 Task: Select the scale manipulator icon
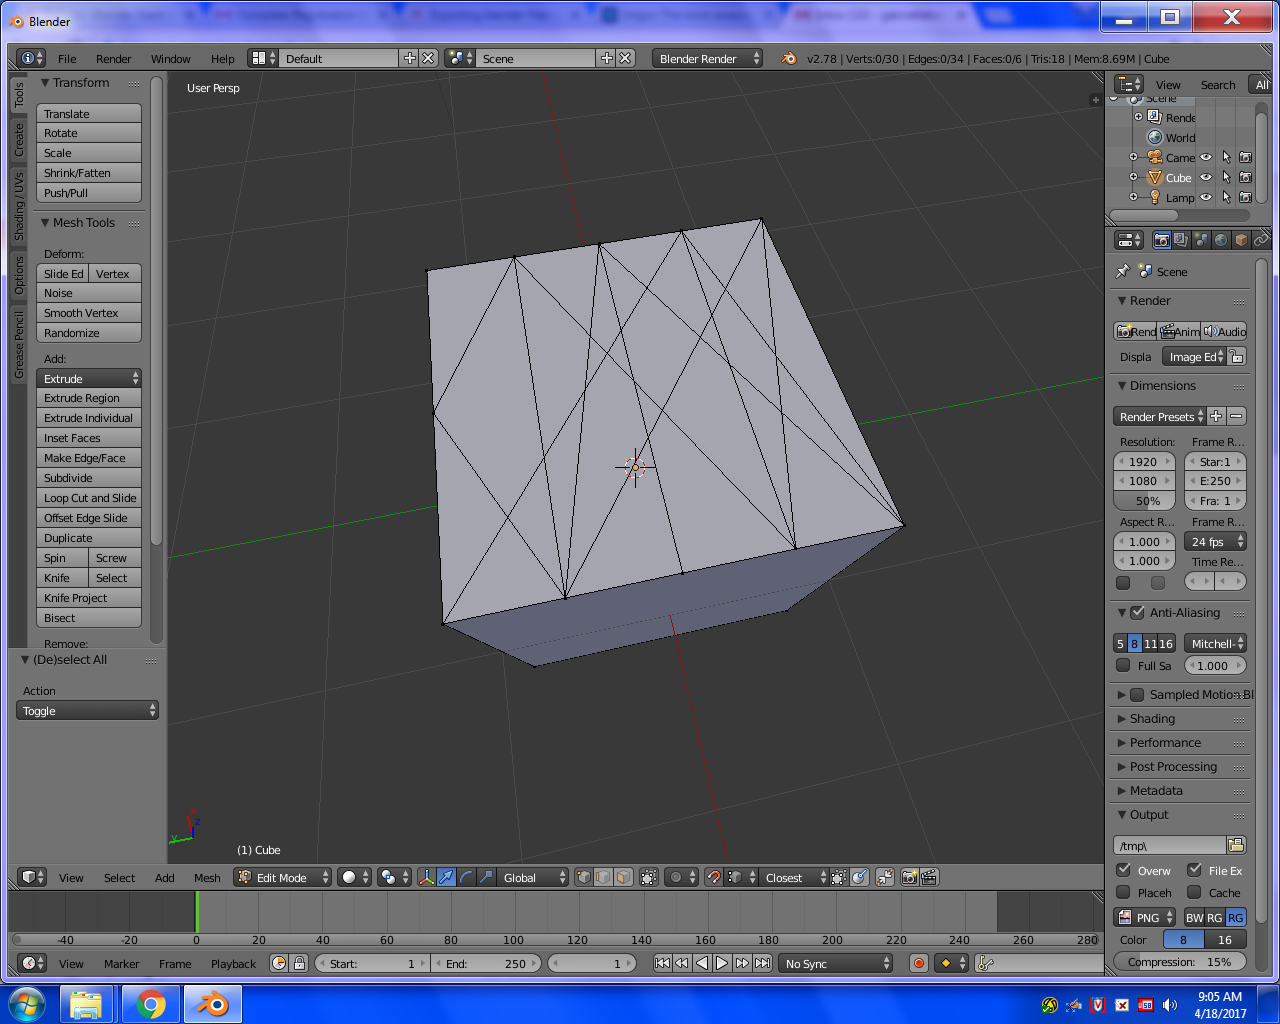point(486,877)
